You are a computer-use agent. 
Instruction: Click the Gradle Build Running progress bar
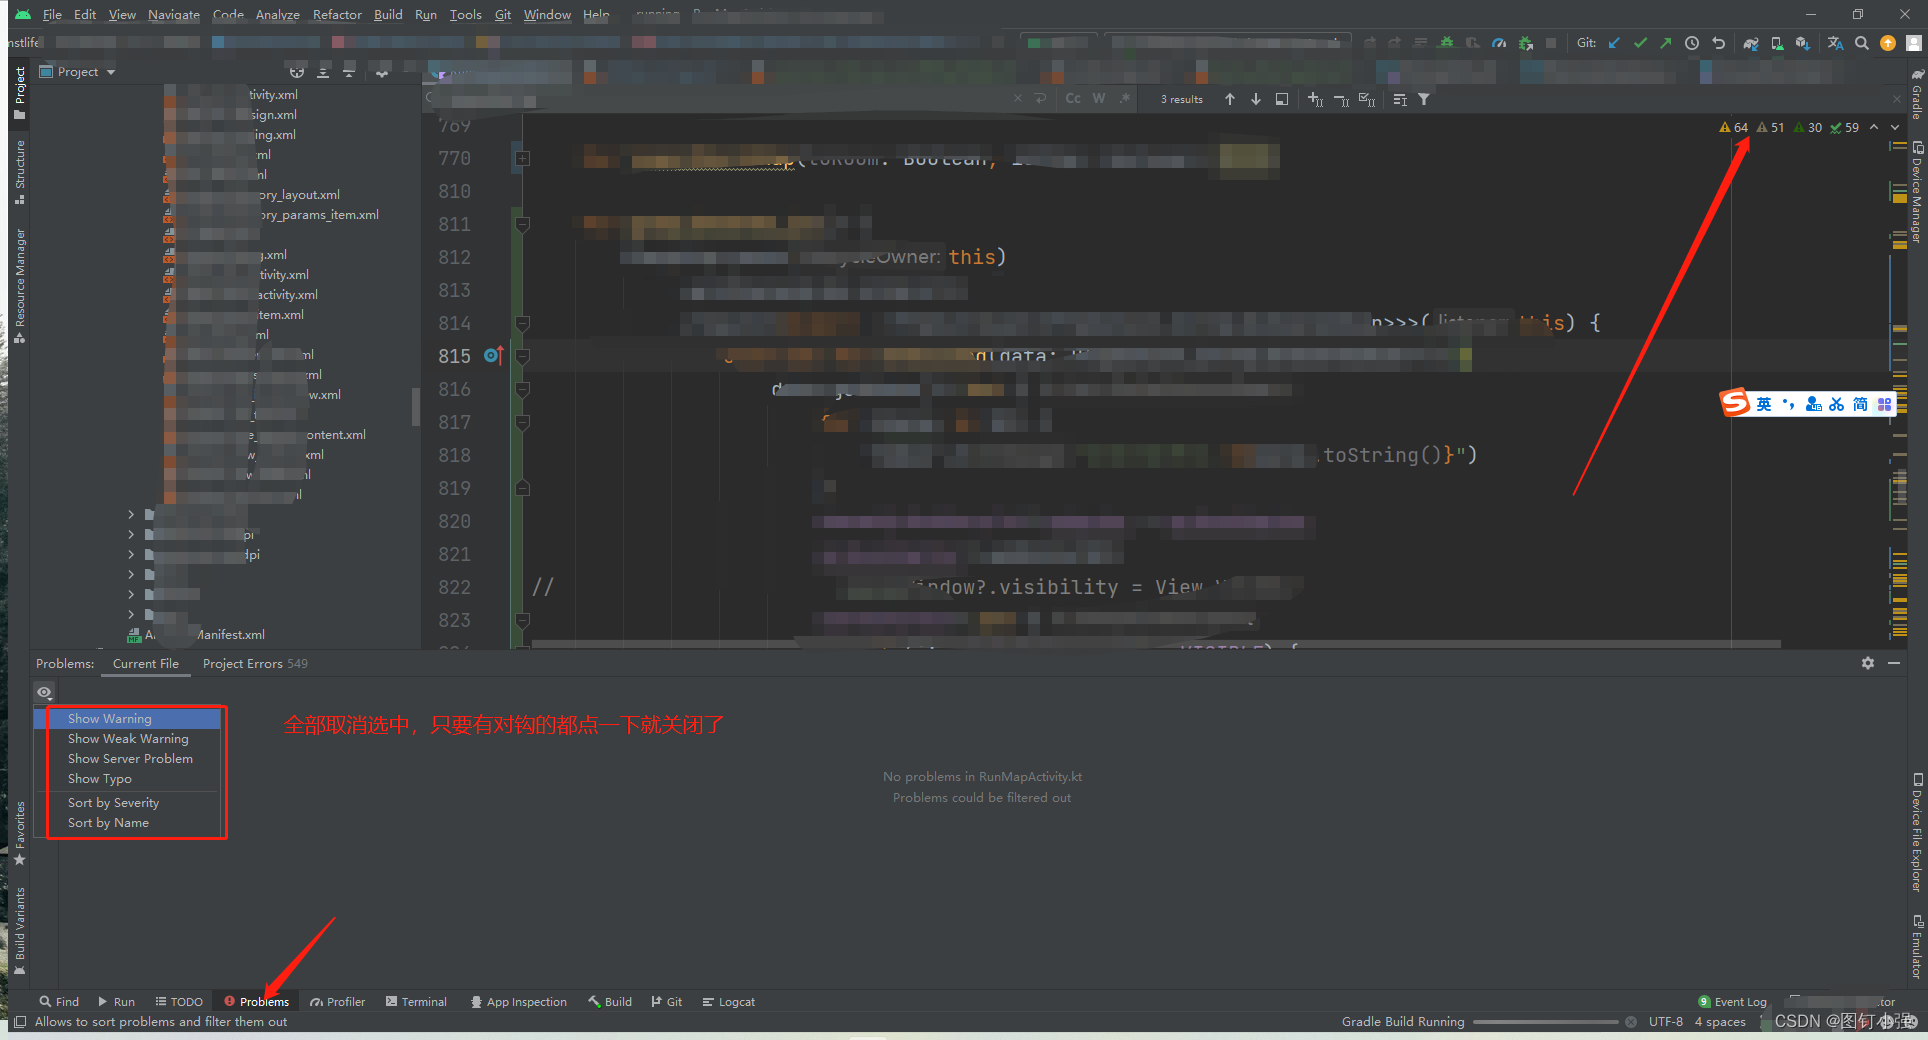point(1547,1021)
